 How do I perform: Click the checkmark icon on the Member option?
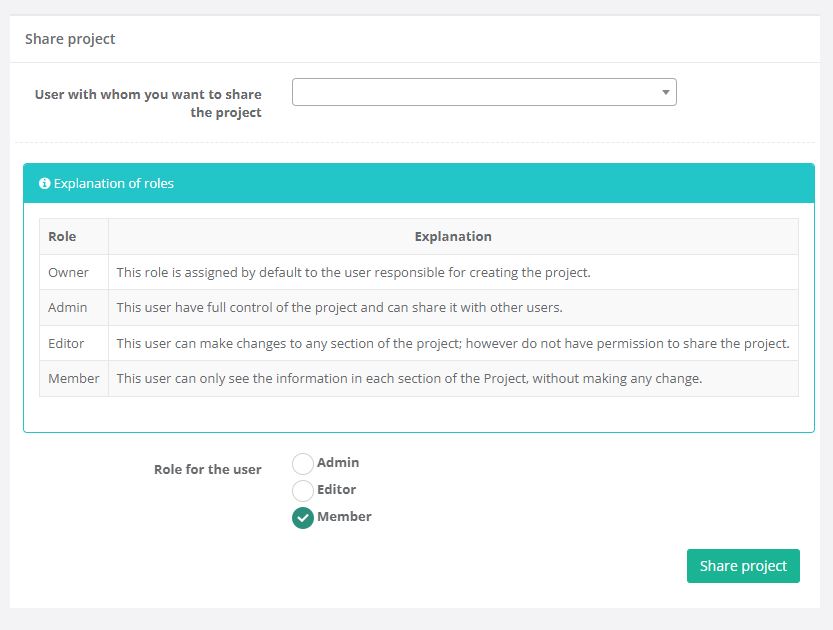click(x=303, y=518)
